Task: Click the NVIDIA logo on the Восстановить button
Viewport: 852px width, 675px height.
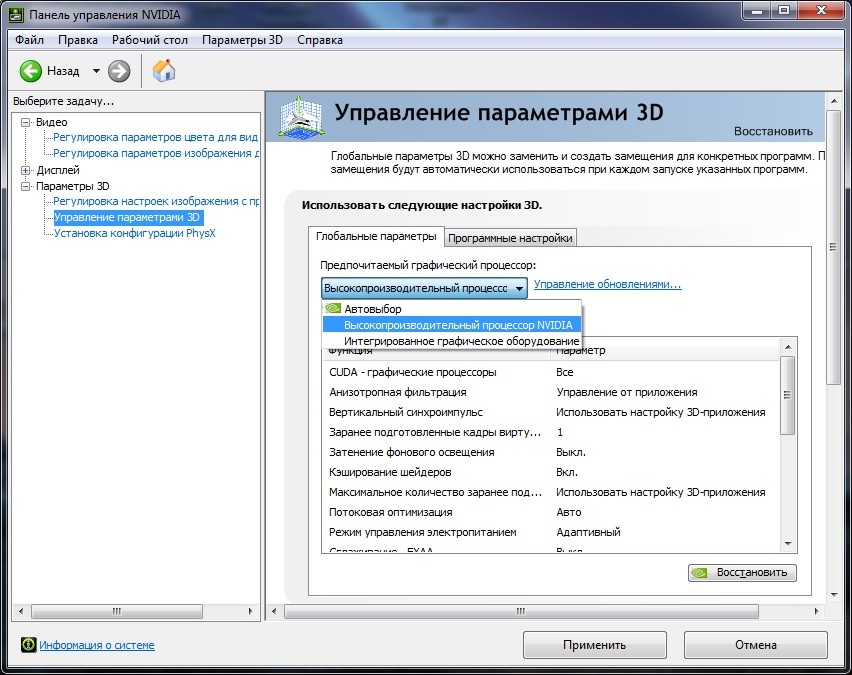Action: tap(698, 572)
